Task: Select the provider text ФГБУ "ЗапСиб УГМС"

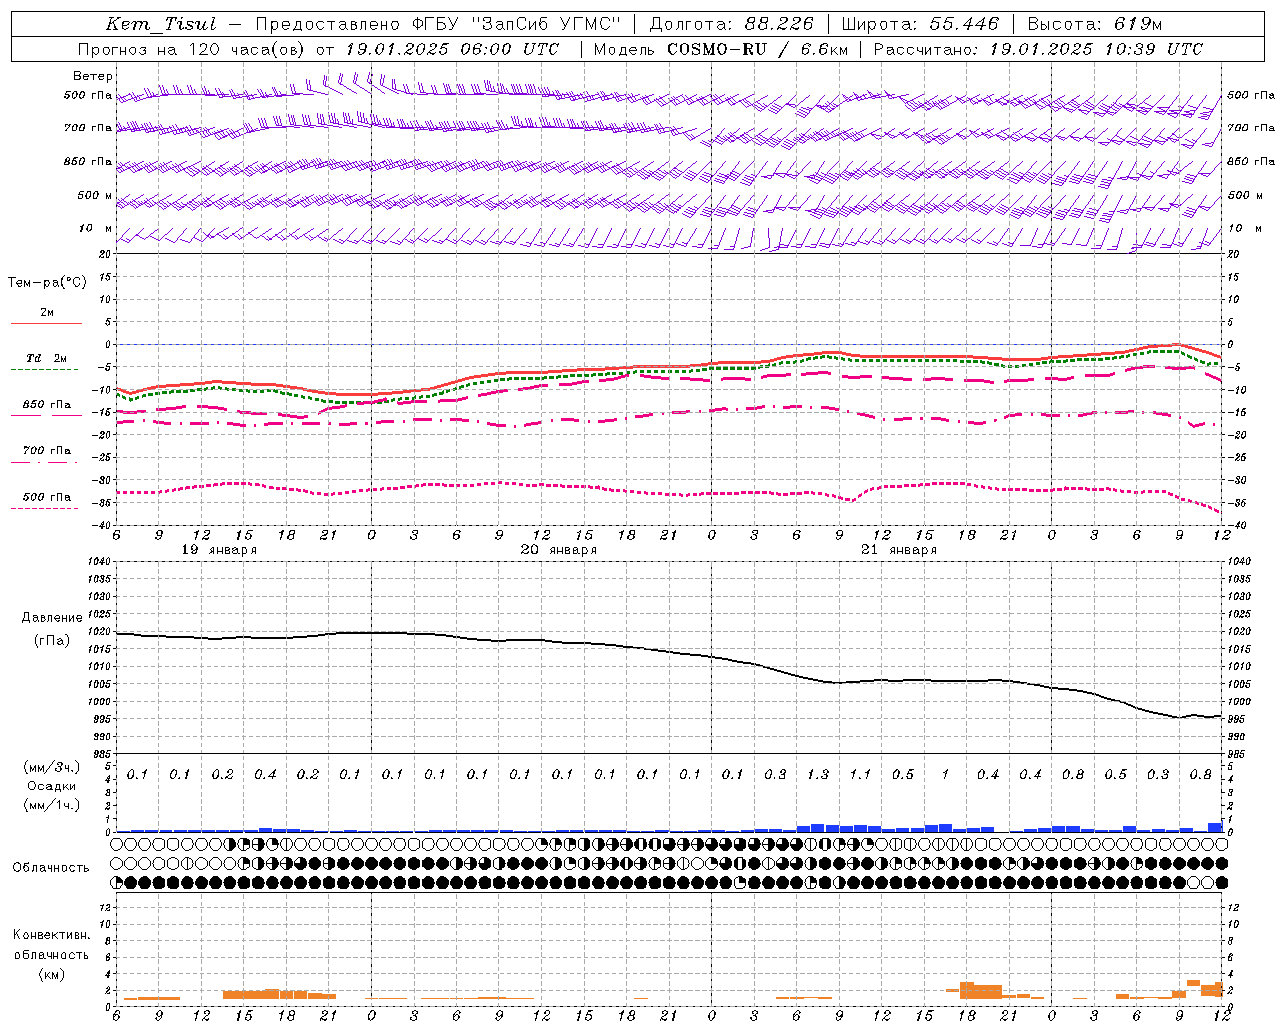Action: click(x=516, y=24)
